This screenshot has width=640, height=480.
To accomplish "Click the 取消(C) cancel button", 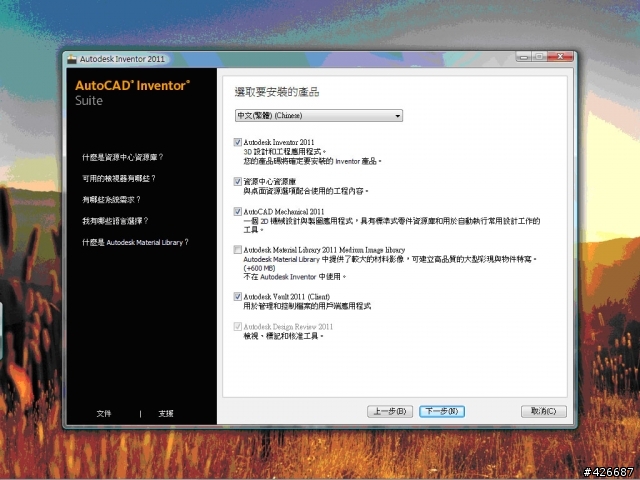I will (x=544, y=411).
